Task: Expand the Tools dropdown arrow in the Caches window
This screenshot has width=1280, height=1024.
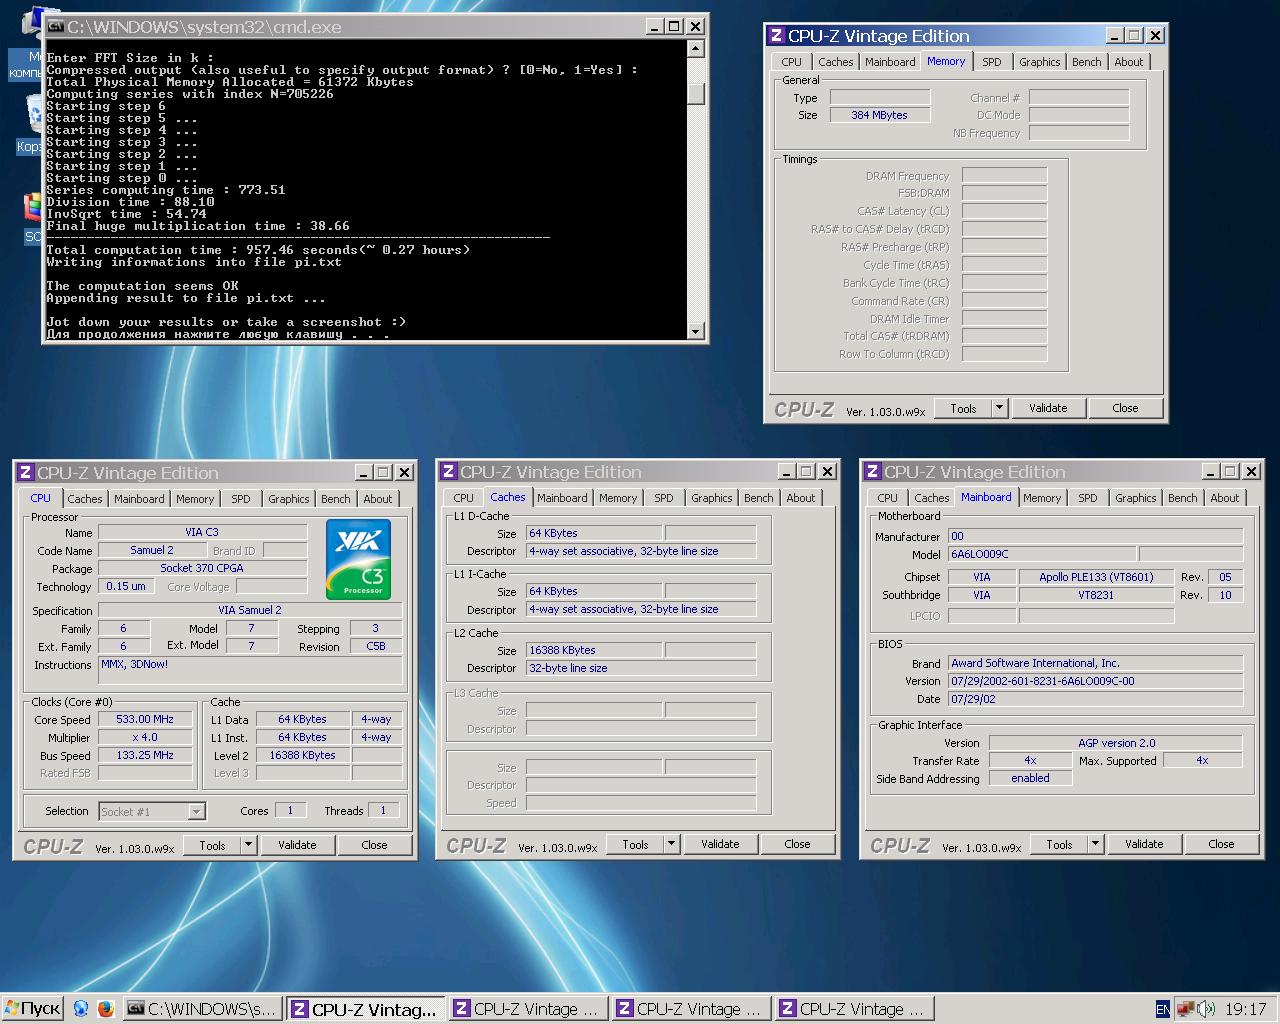Action: coord(671,844)
